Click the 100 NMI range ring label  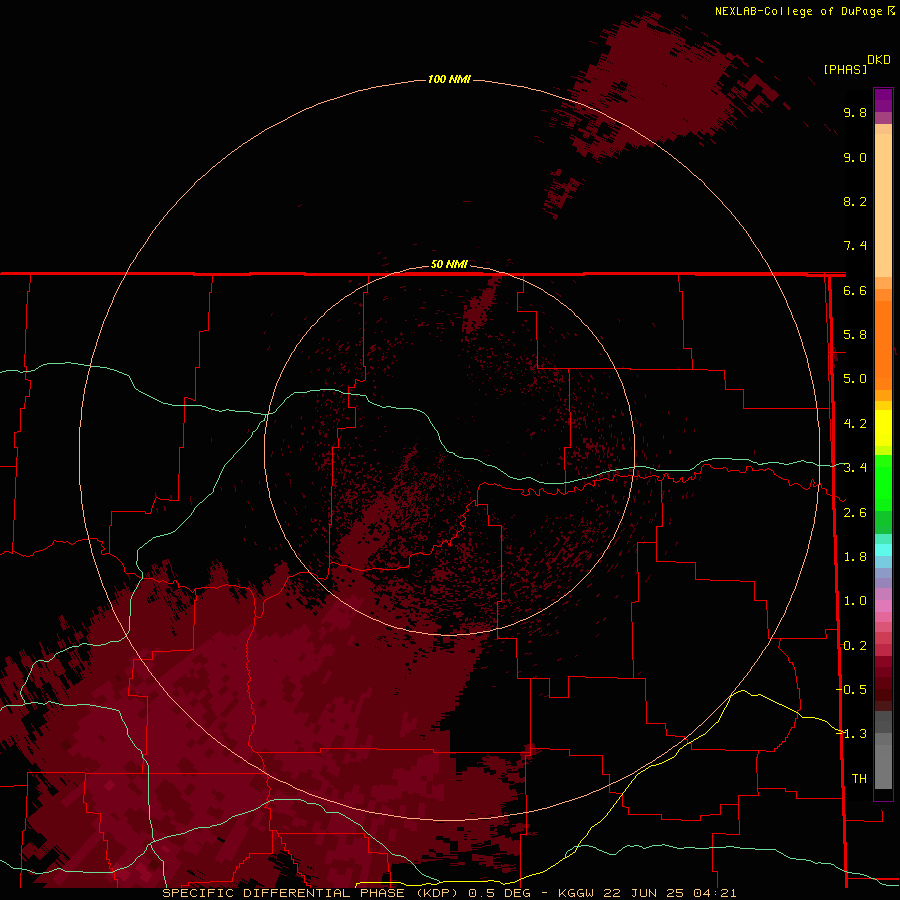click(x=449, y=79)
